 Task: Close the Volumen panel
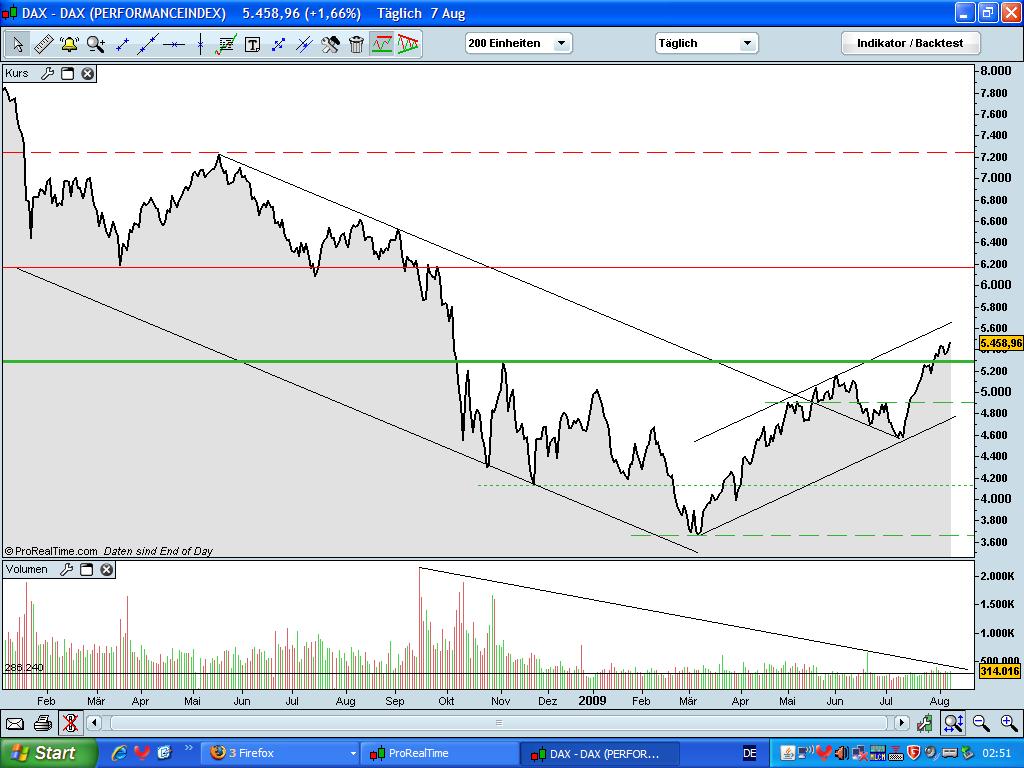[106, 569]
